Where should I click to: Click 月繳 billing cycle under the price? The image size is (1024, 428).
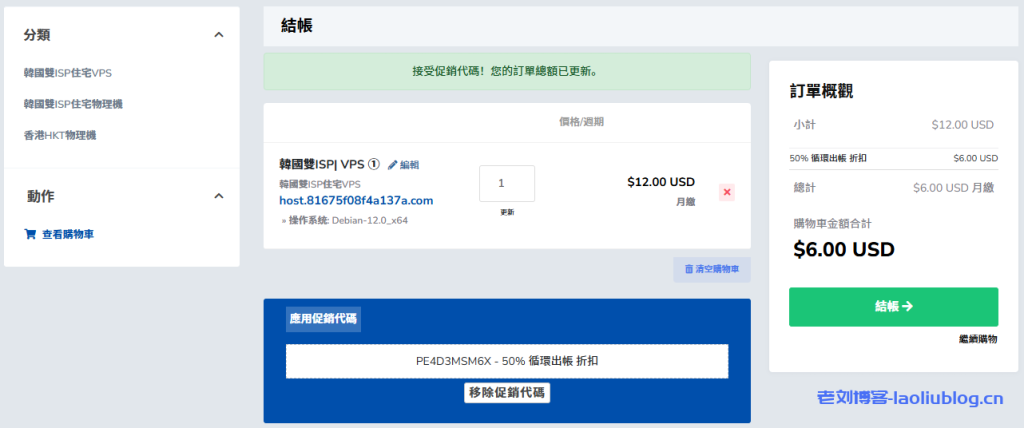685,203
